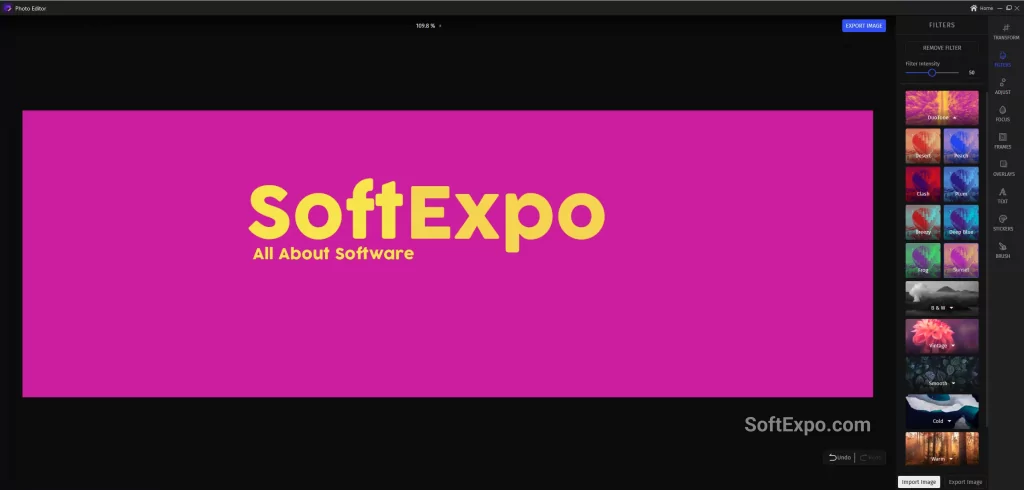Switch to the Filters tab
Viewport: 1024px width, 490px height.
[x=1002, y=58]
